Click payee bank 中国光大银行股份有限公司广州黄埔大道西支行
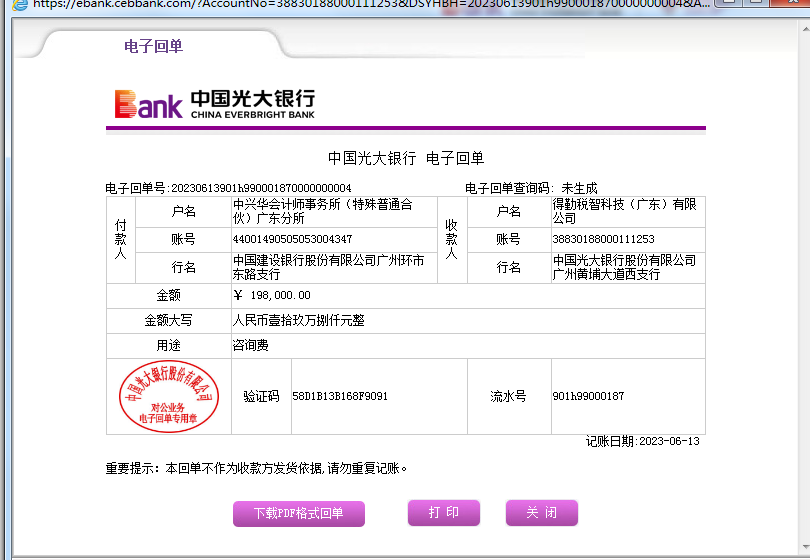 click(x=625, y=267)
